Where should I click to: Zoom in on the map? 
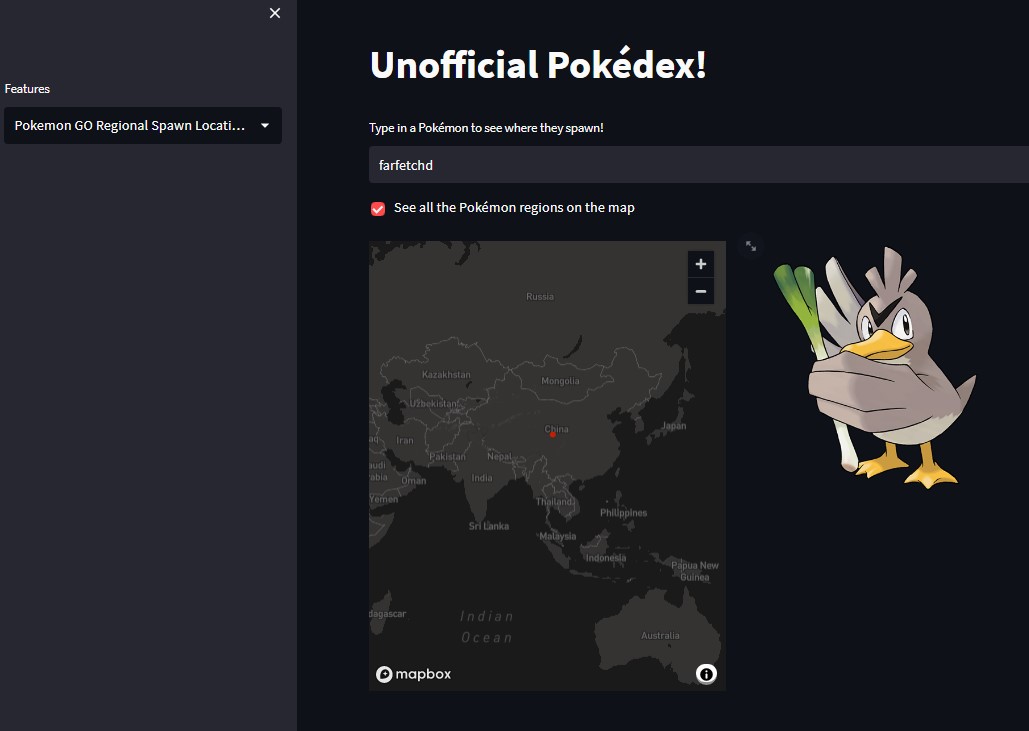[x=700, y=263]
